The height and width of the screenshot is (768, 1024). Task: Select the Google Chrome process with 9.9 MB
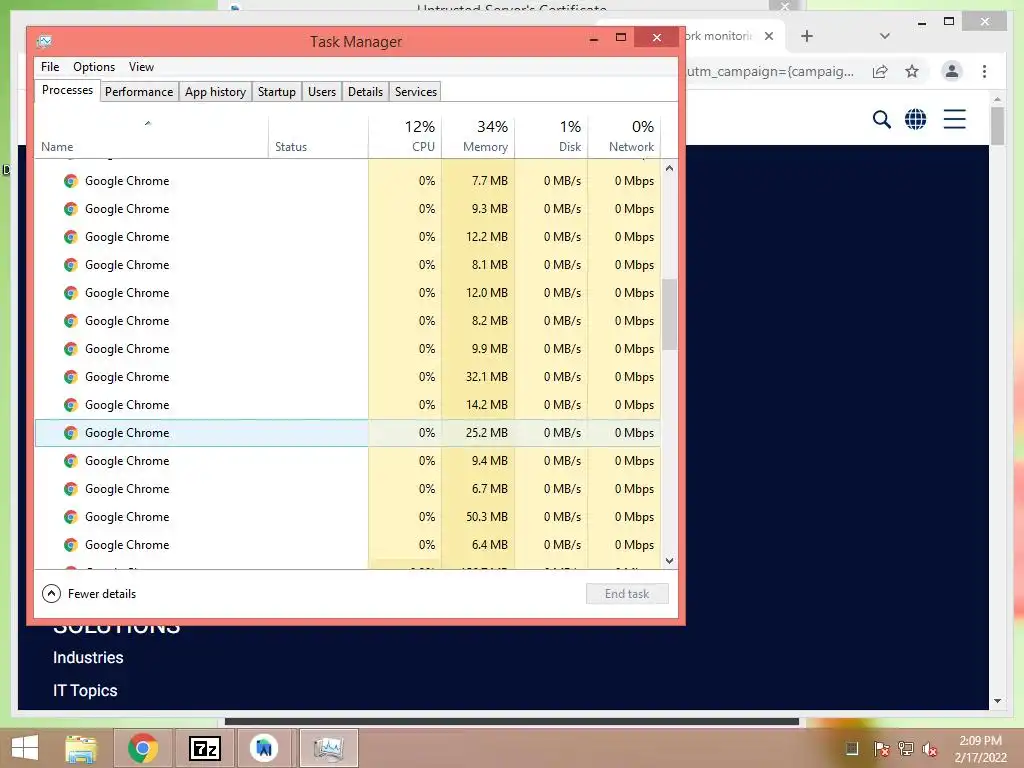[347, 349]
